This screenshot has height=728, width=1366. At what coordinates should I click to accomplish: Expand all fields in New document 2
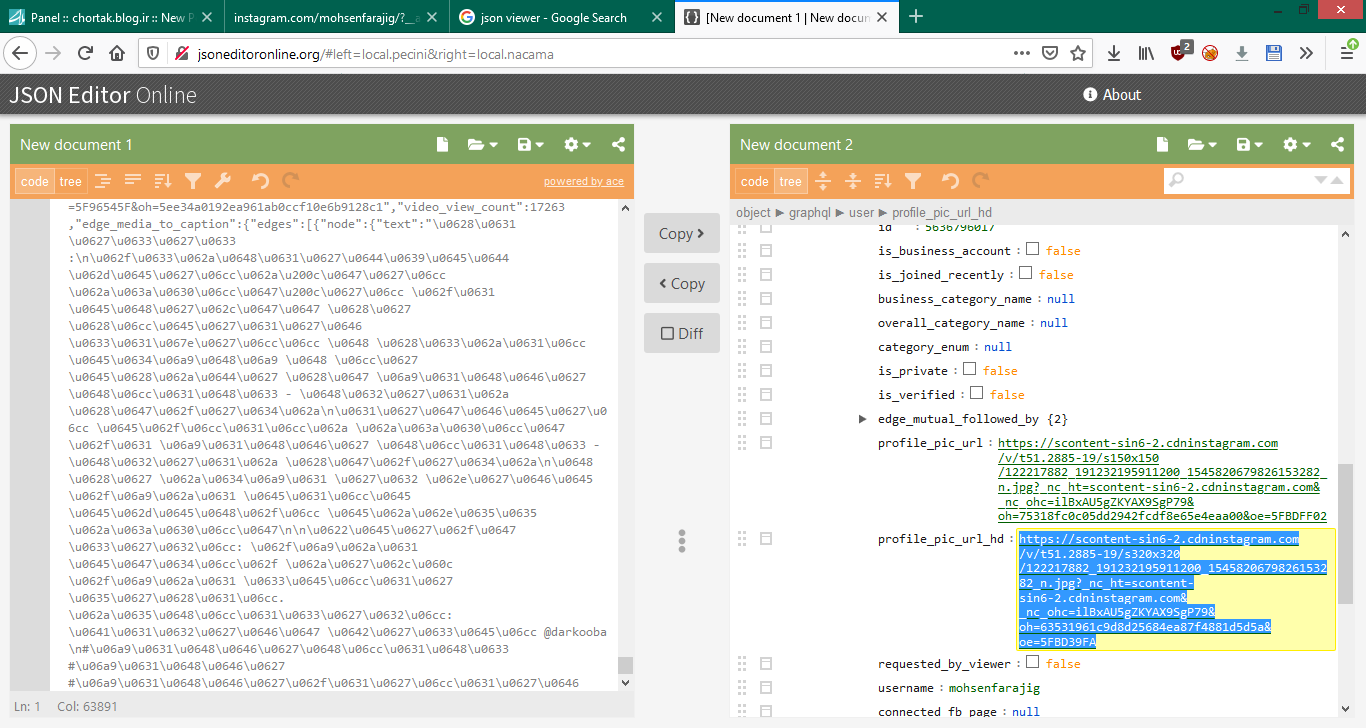823,181
